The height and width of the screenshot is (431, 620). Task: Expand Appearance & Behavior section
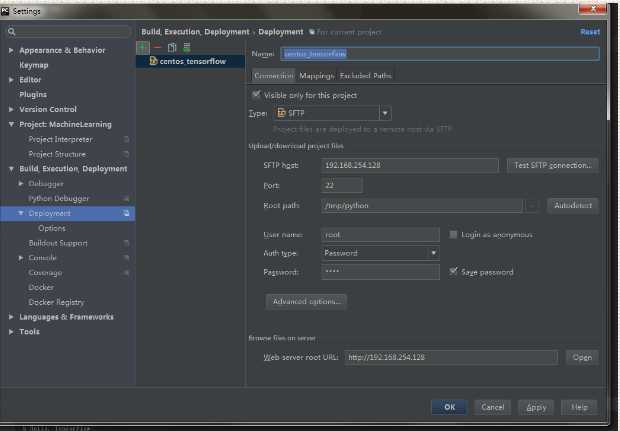pyautogui.click(x=11, y=50)
